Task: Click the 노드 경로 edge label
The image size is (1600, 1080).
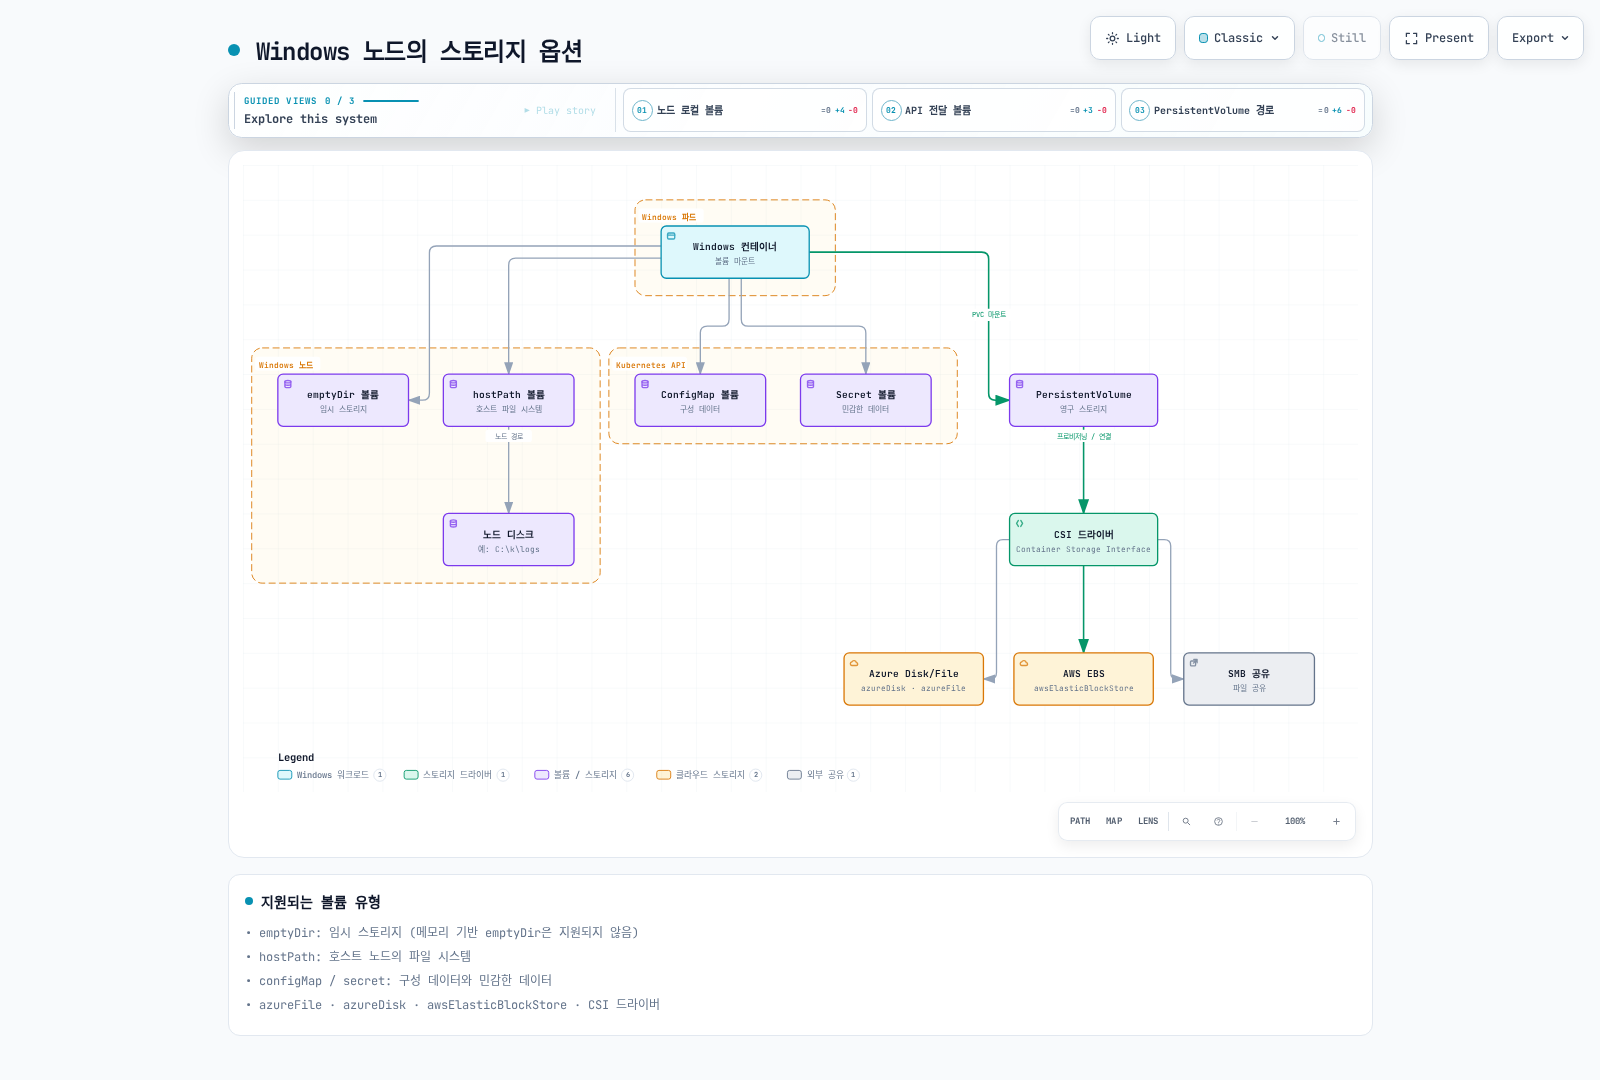Action: tap(509, 436)
